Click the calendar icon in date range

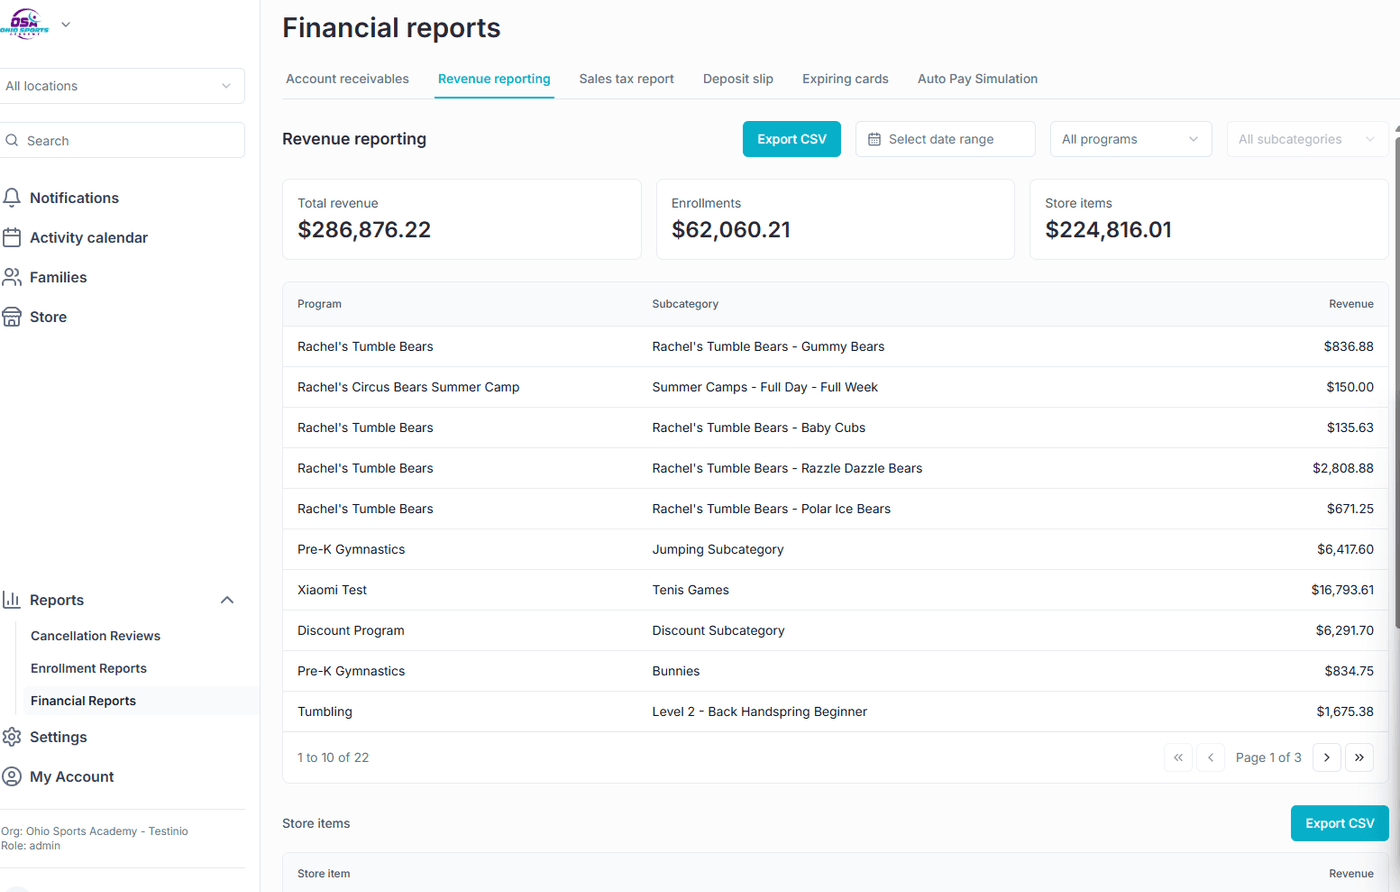click(875, 140)
